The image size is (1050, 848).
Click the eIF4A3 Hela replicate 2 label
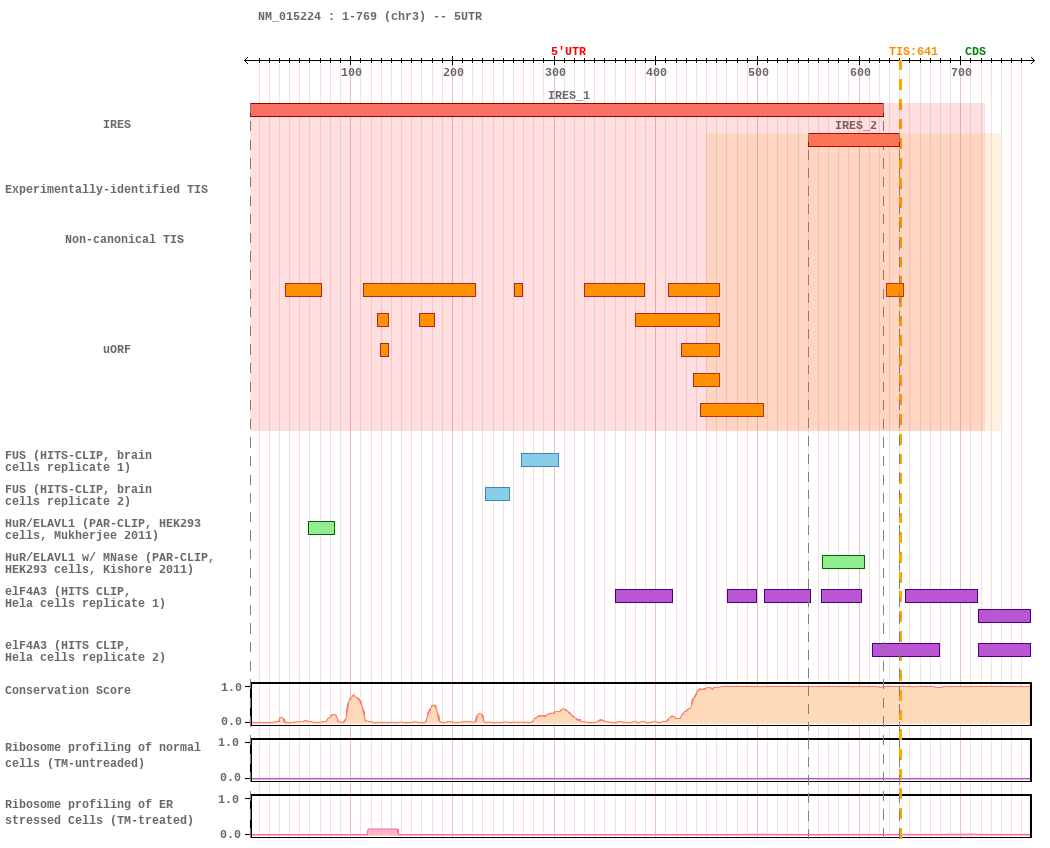[x=85, y=652]
